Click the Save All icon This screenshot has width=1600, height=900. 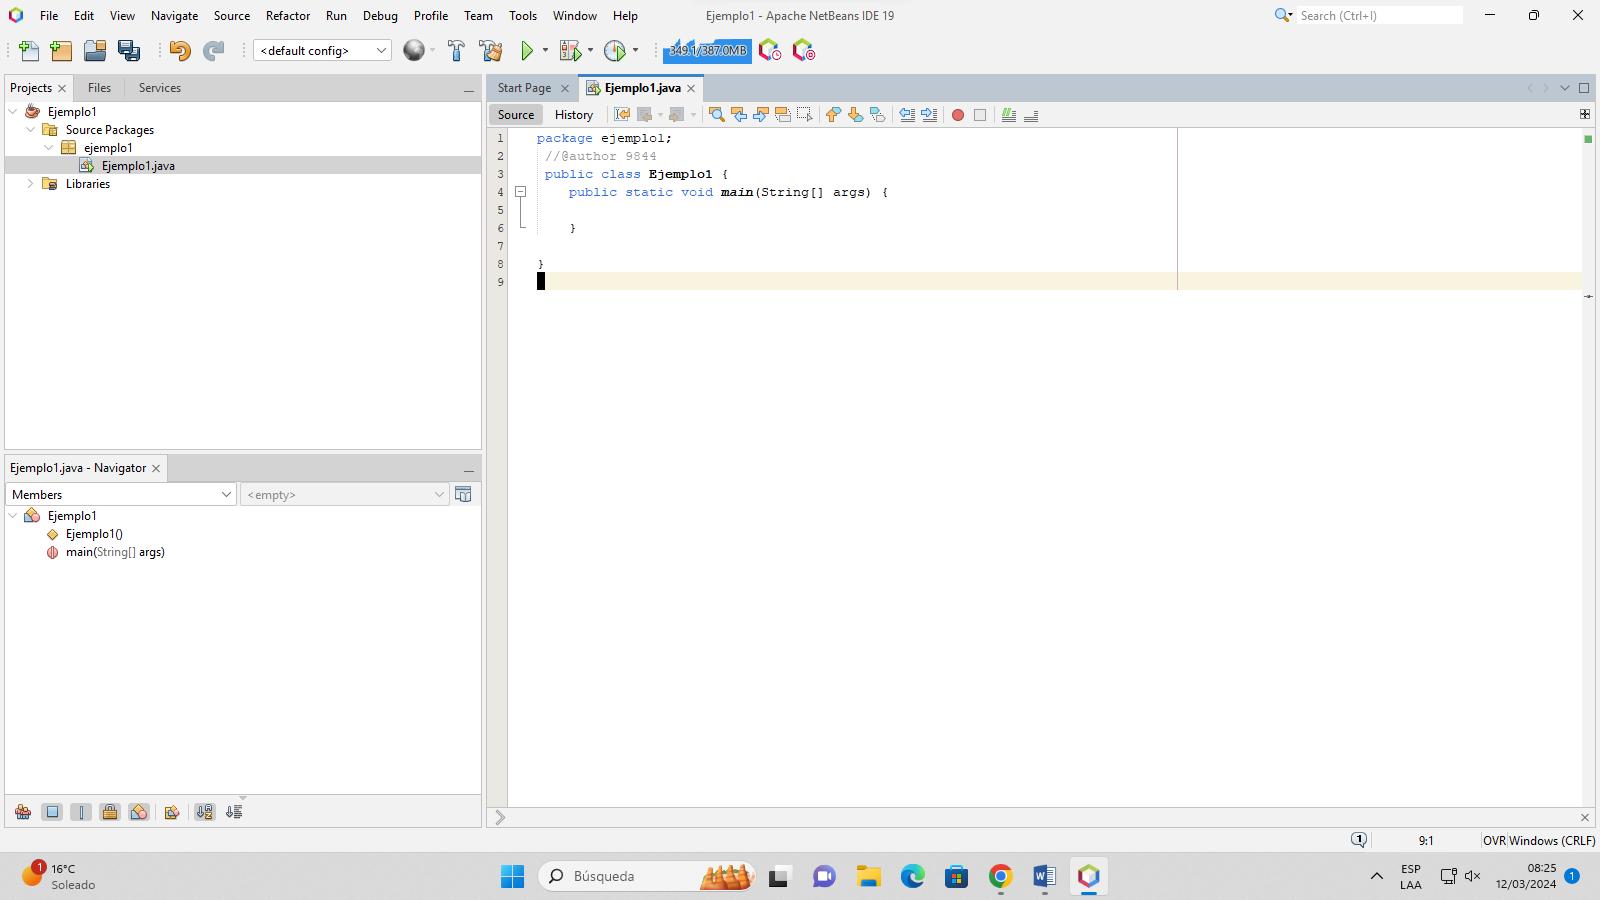129,51
